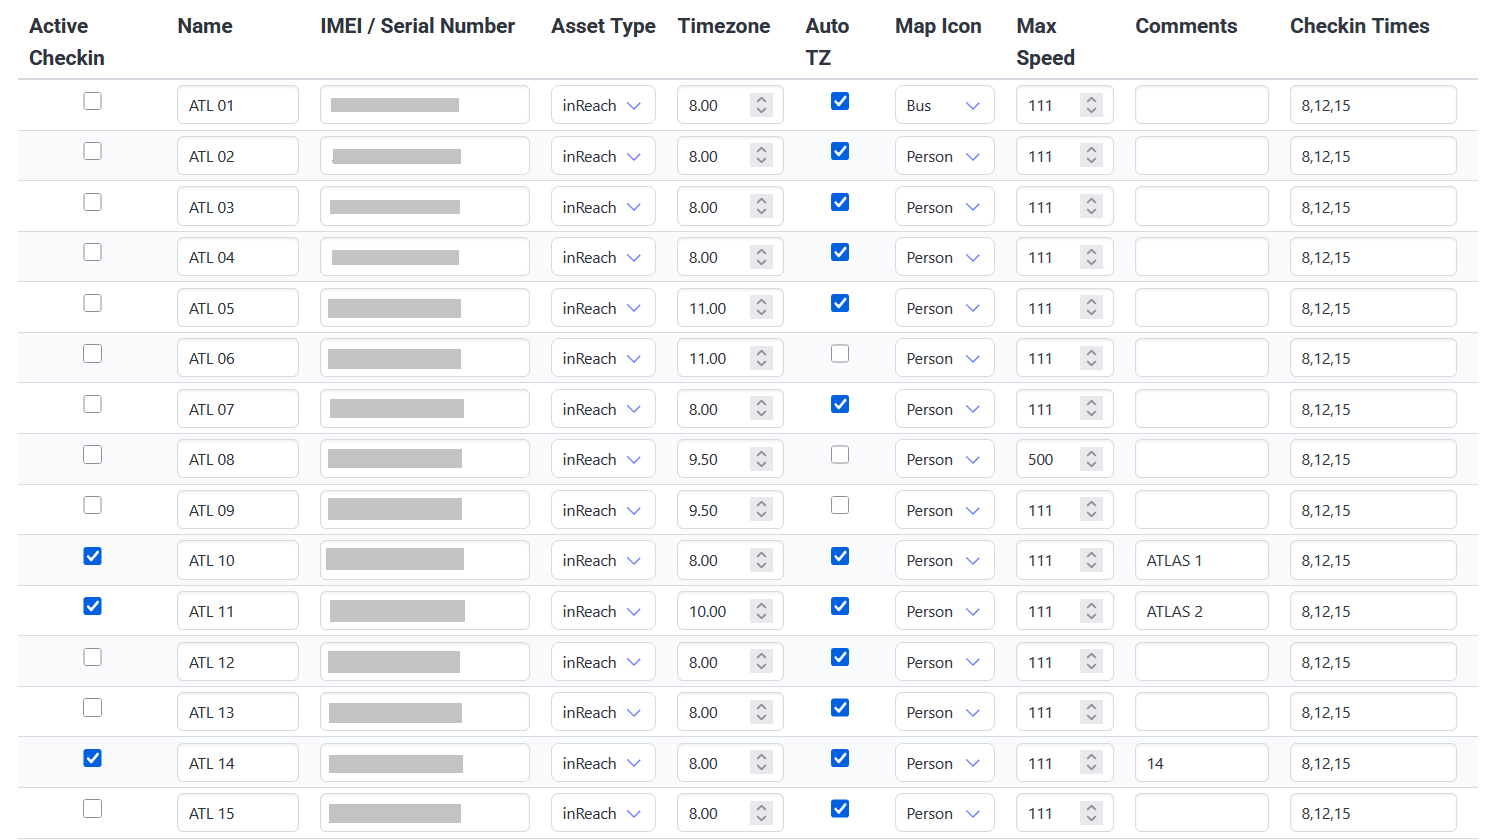Increase Max Speed for ATL 14
The image size is (1497, 840).
click(1091, 758)
